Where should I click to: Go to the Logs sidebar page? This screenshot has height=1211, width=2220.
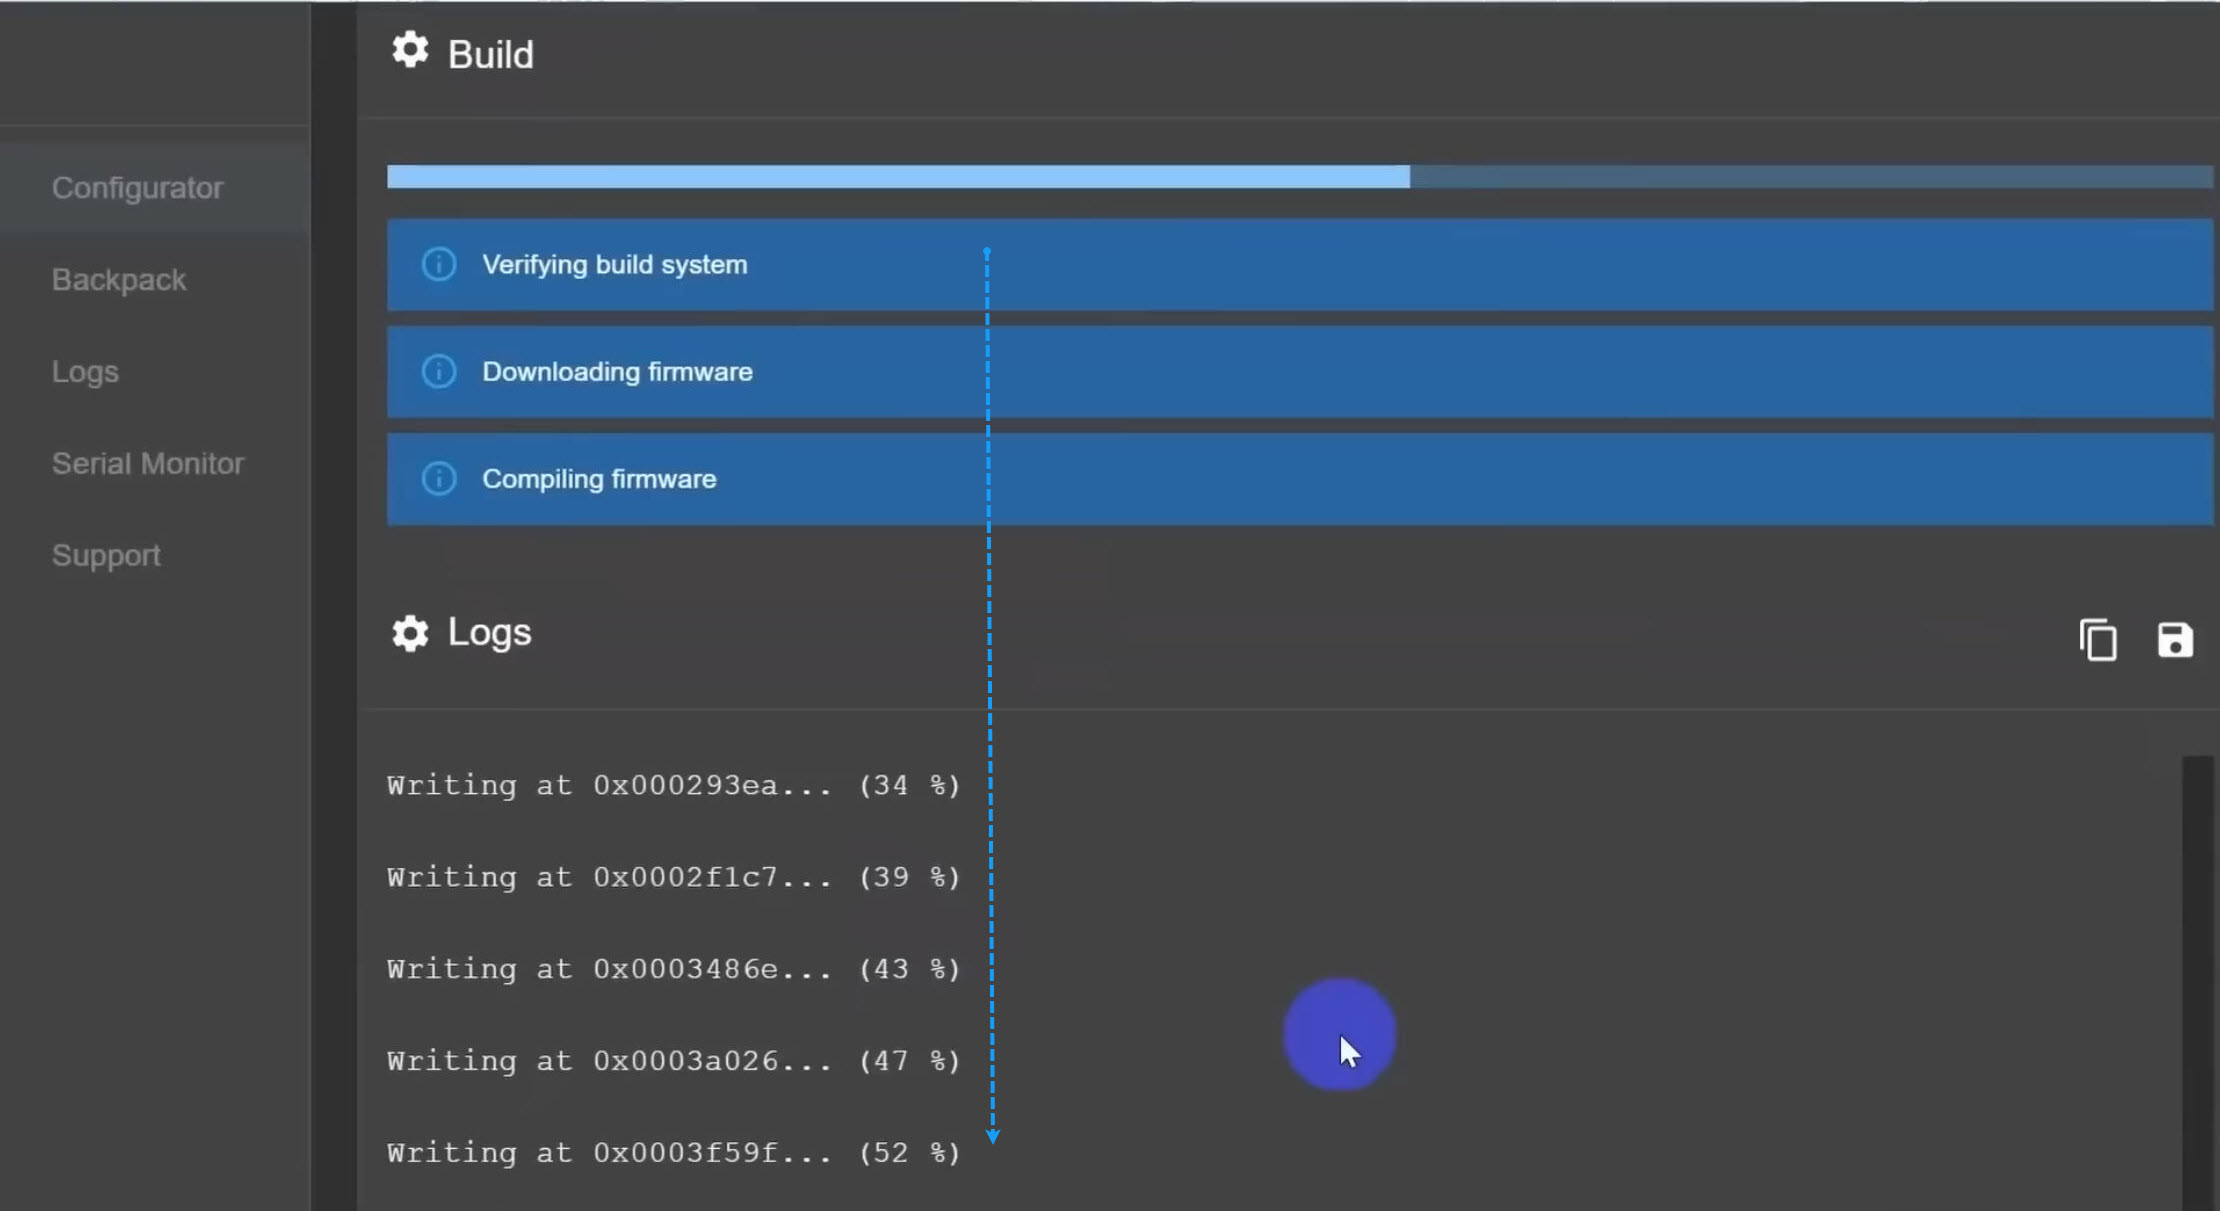click(85, 372)
